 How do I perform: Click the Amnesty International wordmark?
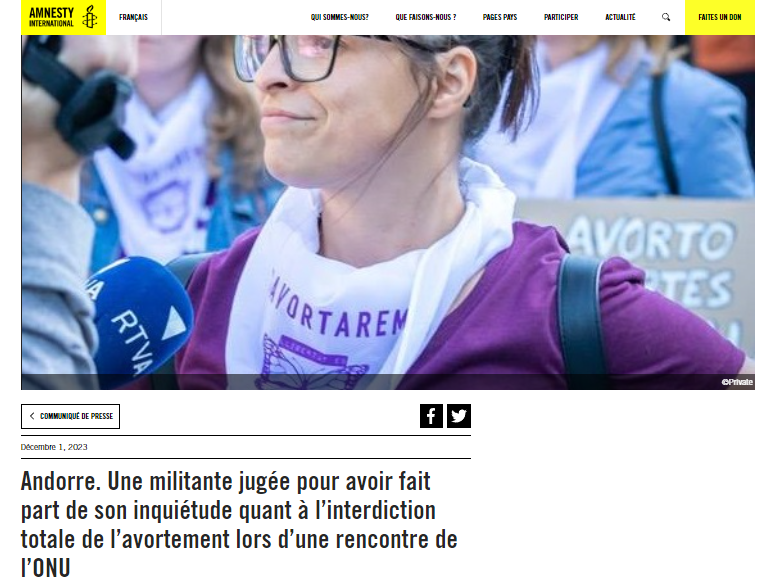click(51, 17)
